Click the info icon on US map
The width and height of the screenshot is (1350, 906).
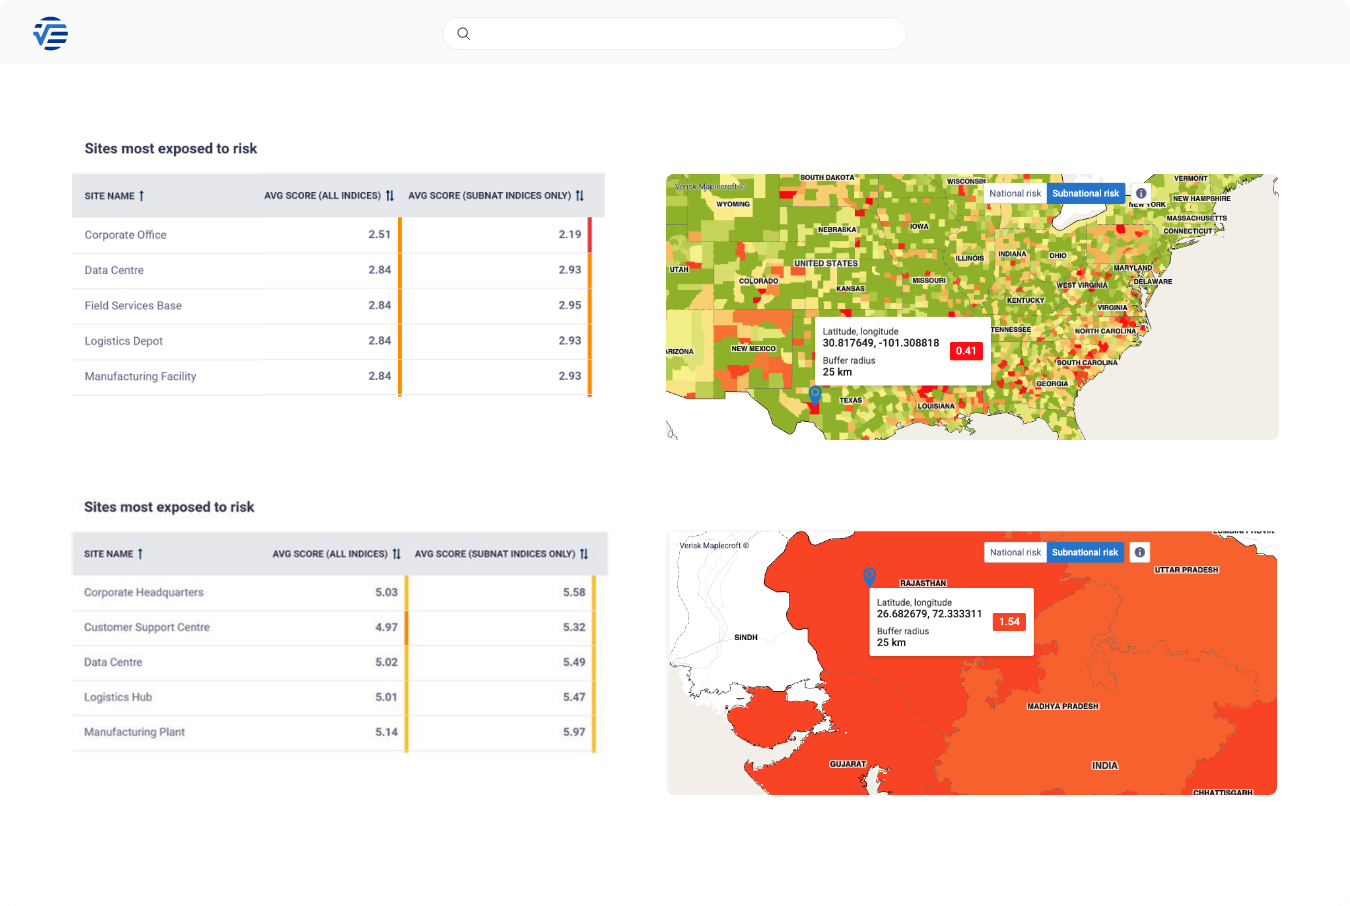1141,193
